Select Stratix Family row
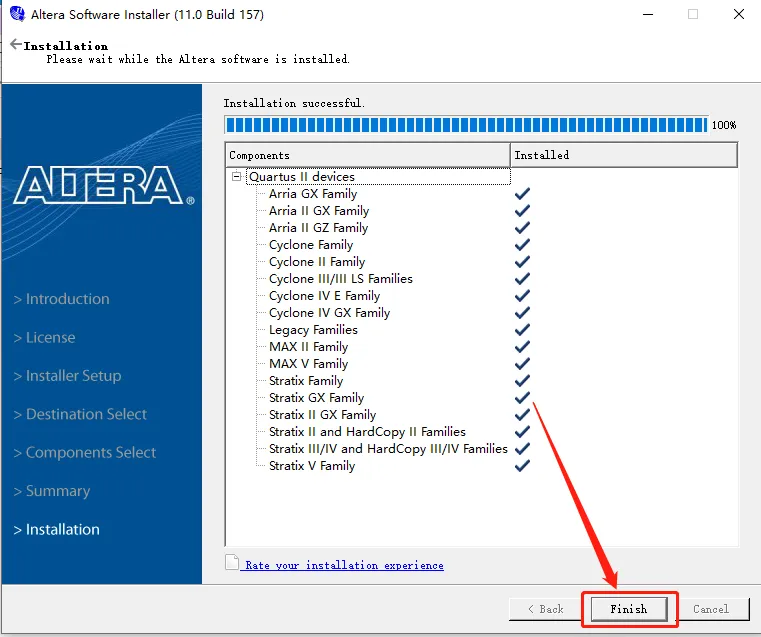Viewport: 761px width, 637px height. coord(306,381)
